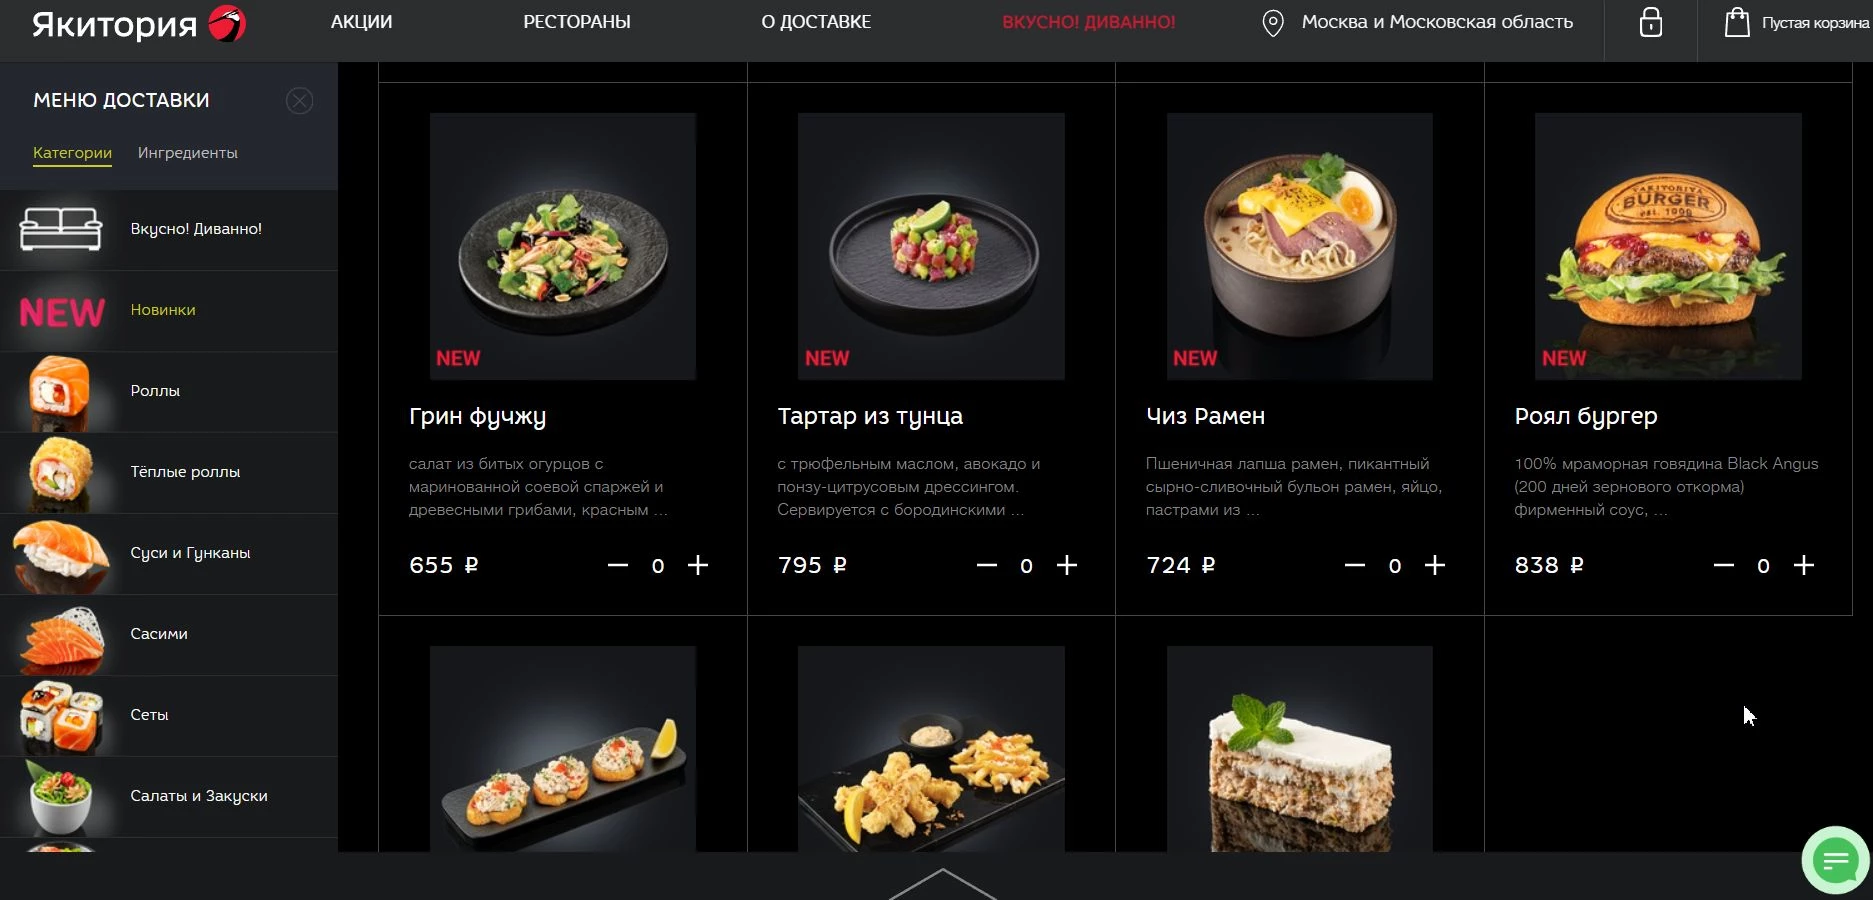
Task: Open the Роял бургер photo
Action: (1668, 246)
